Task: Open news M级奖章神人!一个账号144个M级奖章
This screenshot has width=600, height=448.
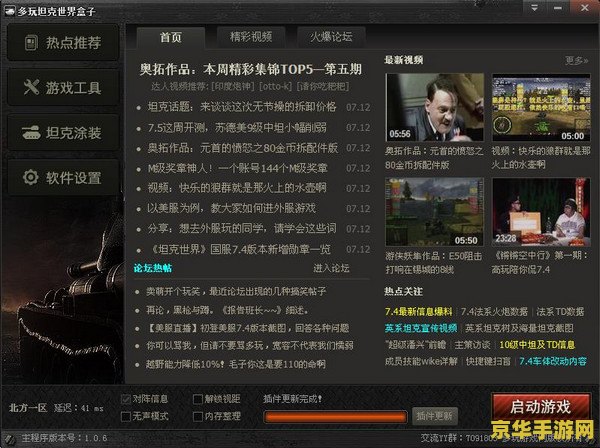Action: click(238, 168)
